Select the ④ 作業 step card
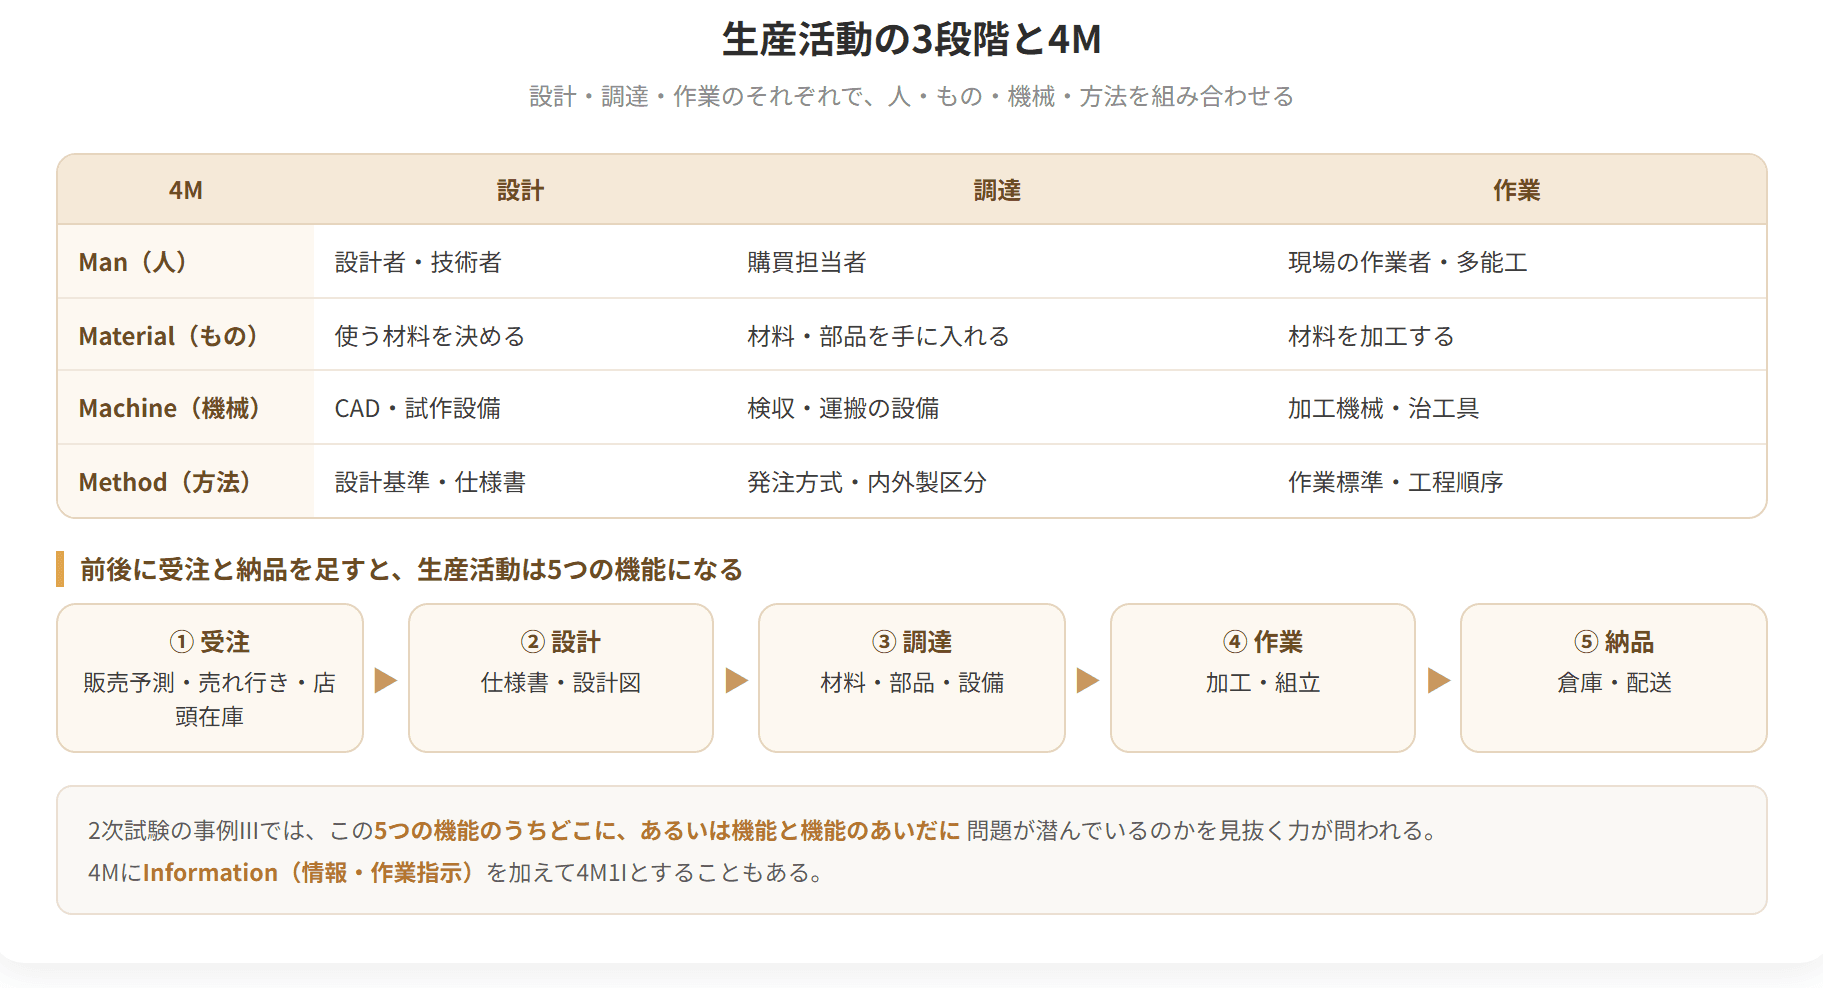Image resolution: width=1823 pixels, height=988 pixels. tap(1263, 678)
